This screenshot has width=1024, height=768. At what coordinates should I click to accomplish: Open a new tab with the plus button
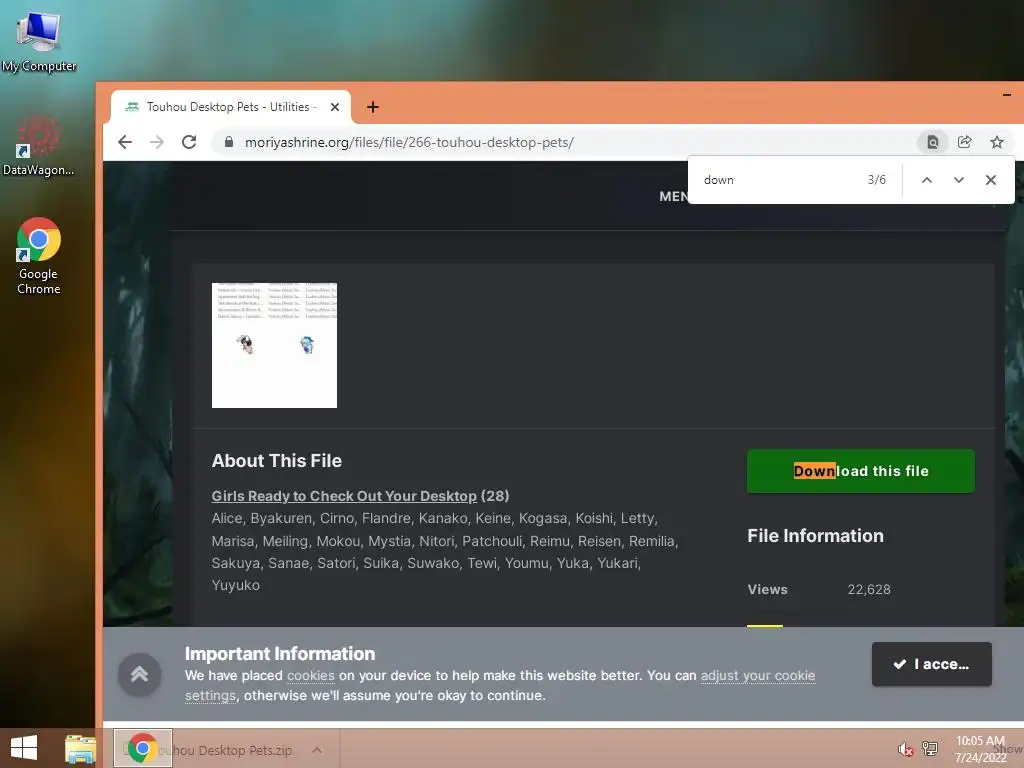click(x=373, y=107)
